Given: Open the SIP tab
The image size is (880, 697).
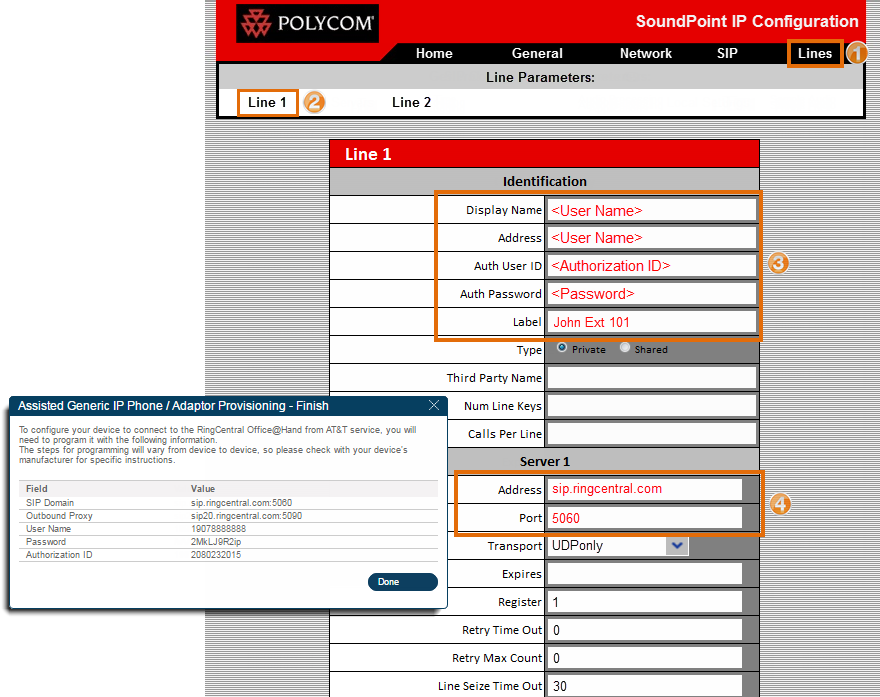Looking at the screenshot, I should tap(727, 53).
